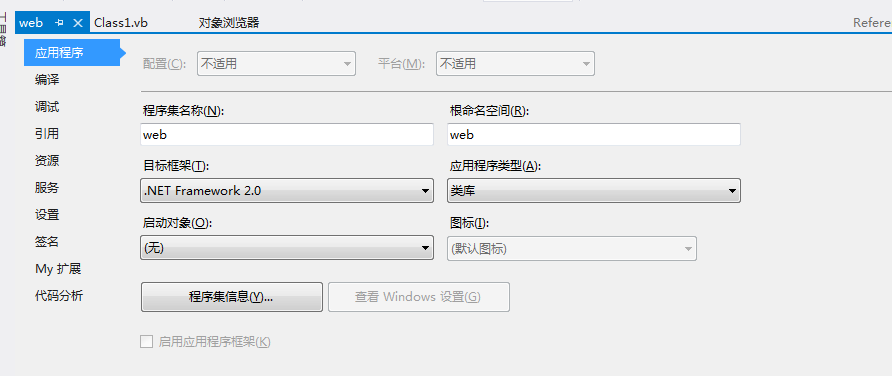Image resolution: width=892 pixels, height=376 pixels.
Task: Open the 服务 settings page
Action: pos(47,188)
